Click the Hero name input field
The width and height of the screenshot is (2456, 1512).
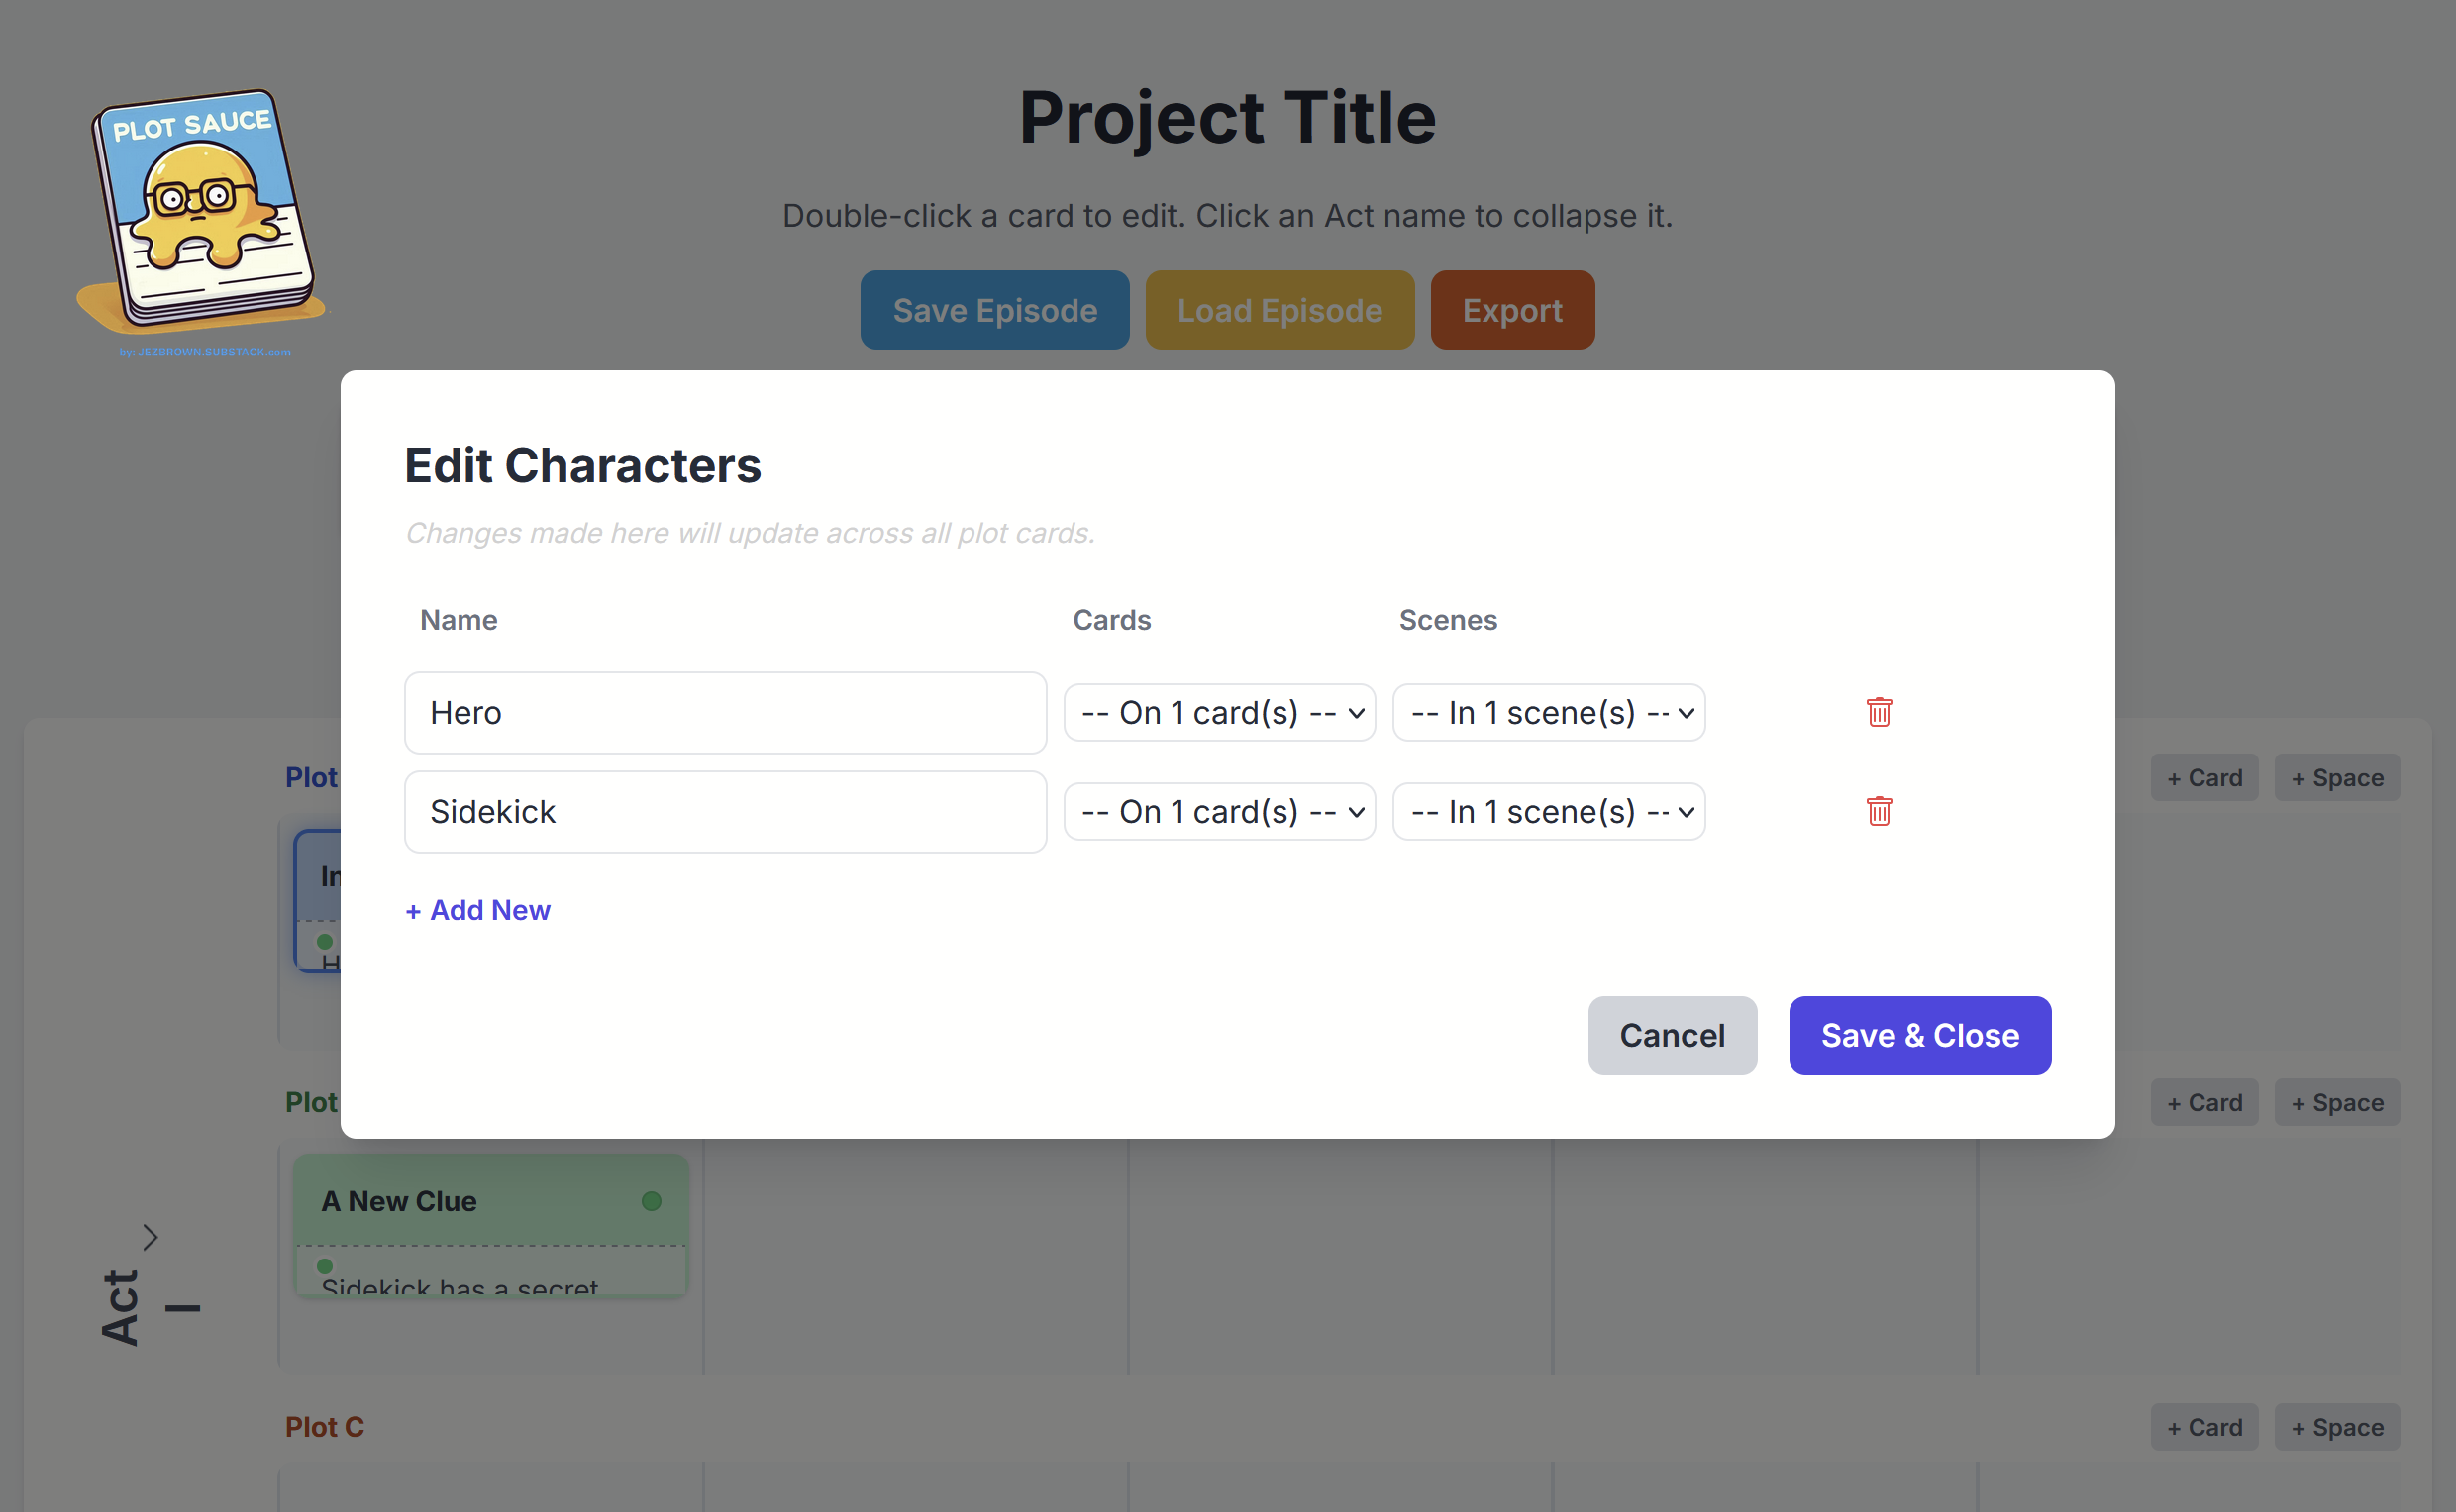[725, 712]
